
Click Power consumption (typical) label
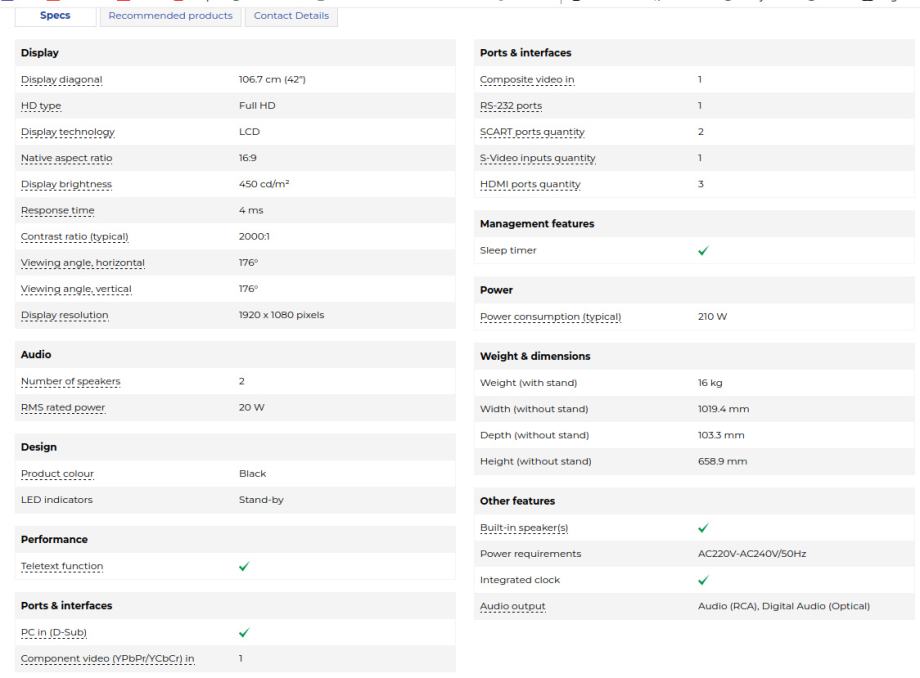[550, 317]
